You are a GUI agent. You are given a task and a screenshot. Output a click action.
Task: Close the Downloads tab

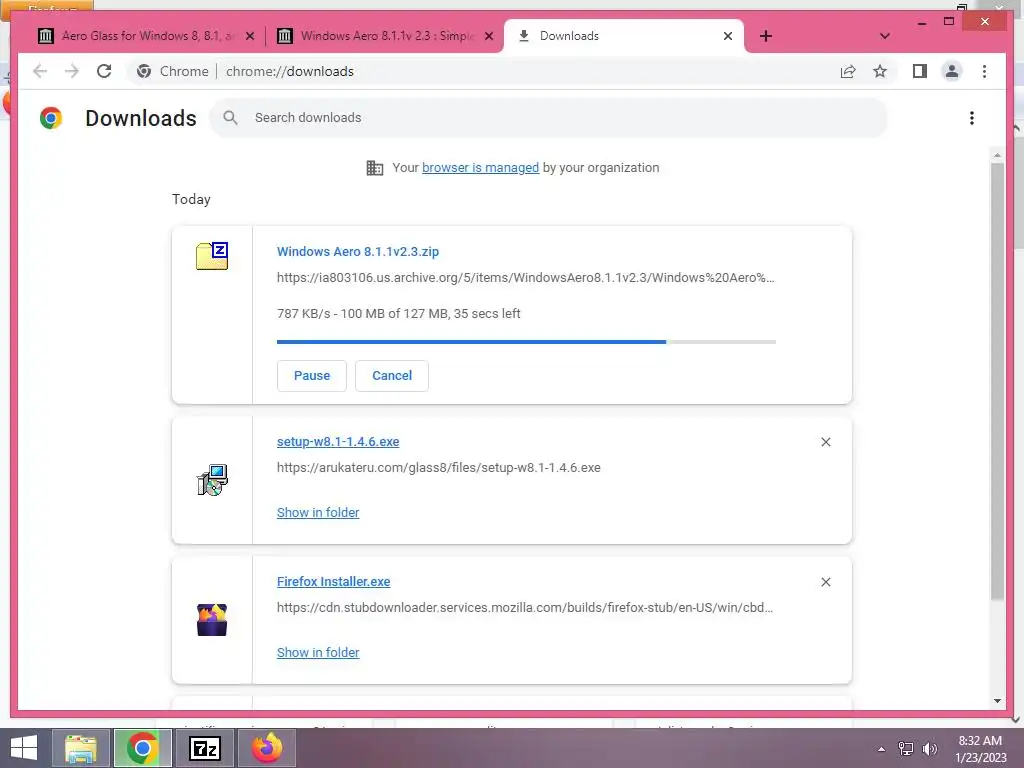(728, 36)
